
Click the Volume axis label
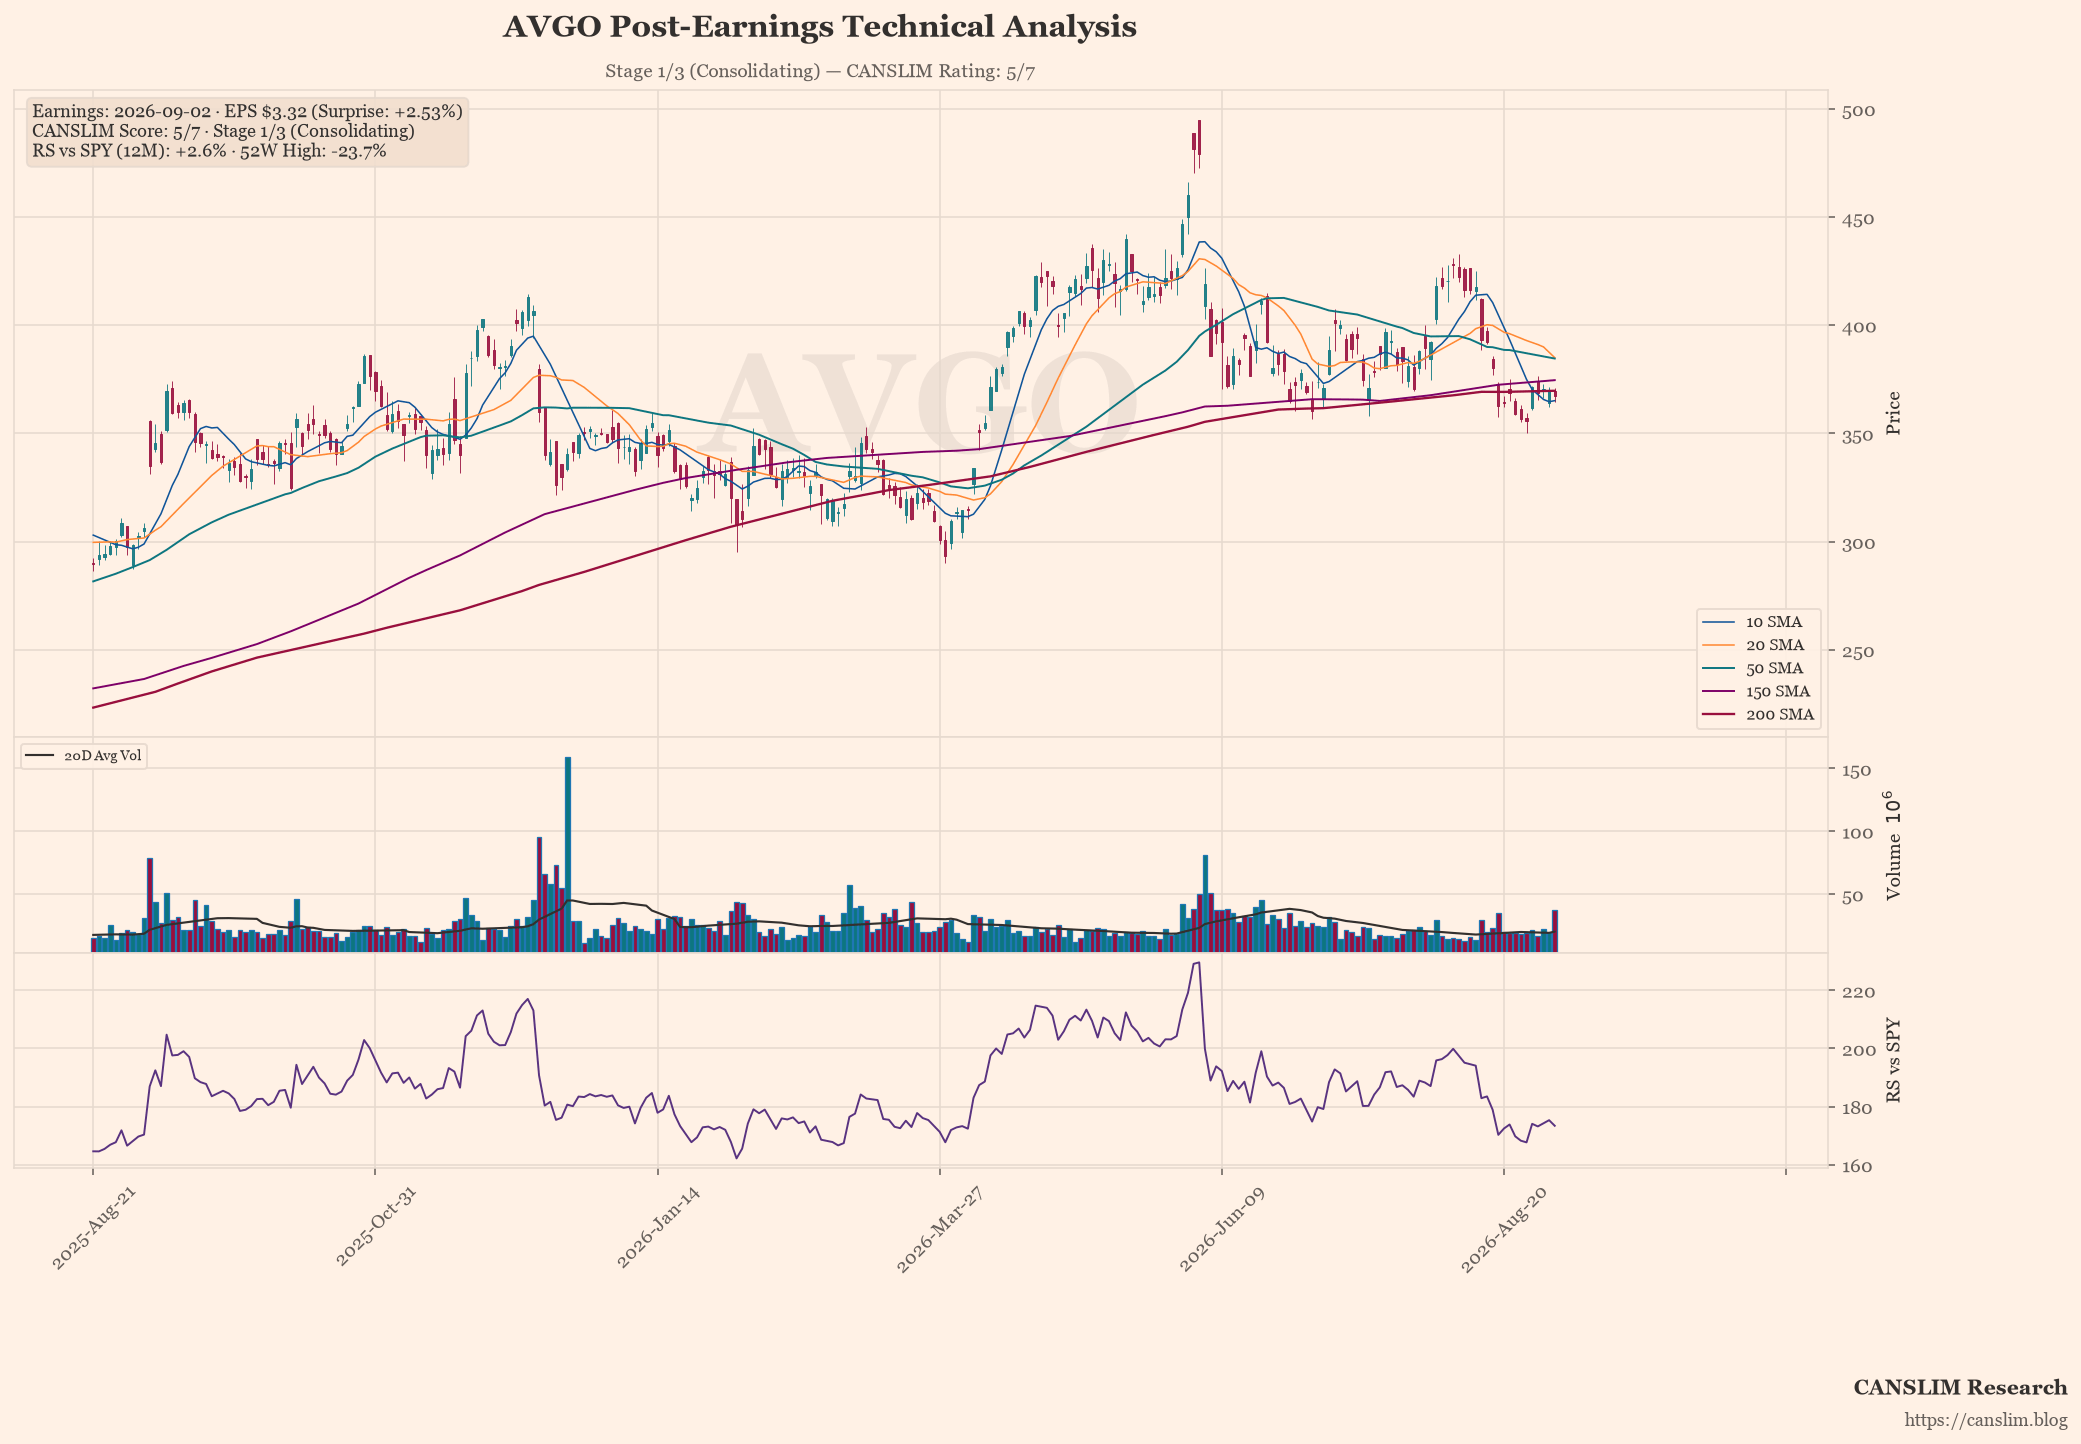[1892, 846]
